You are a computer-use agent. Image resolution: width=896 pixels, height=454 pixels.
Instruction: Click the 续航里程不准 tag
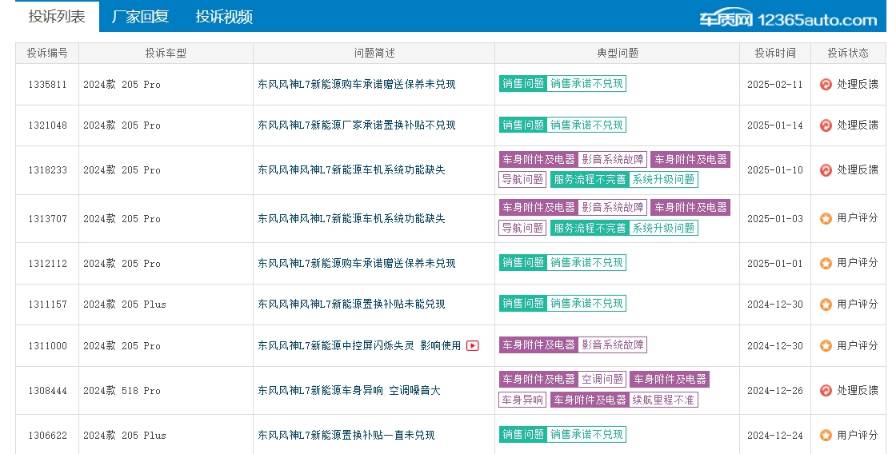tap(663, 400)
